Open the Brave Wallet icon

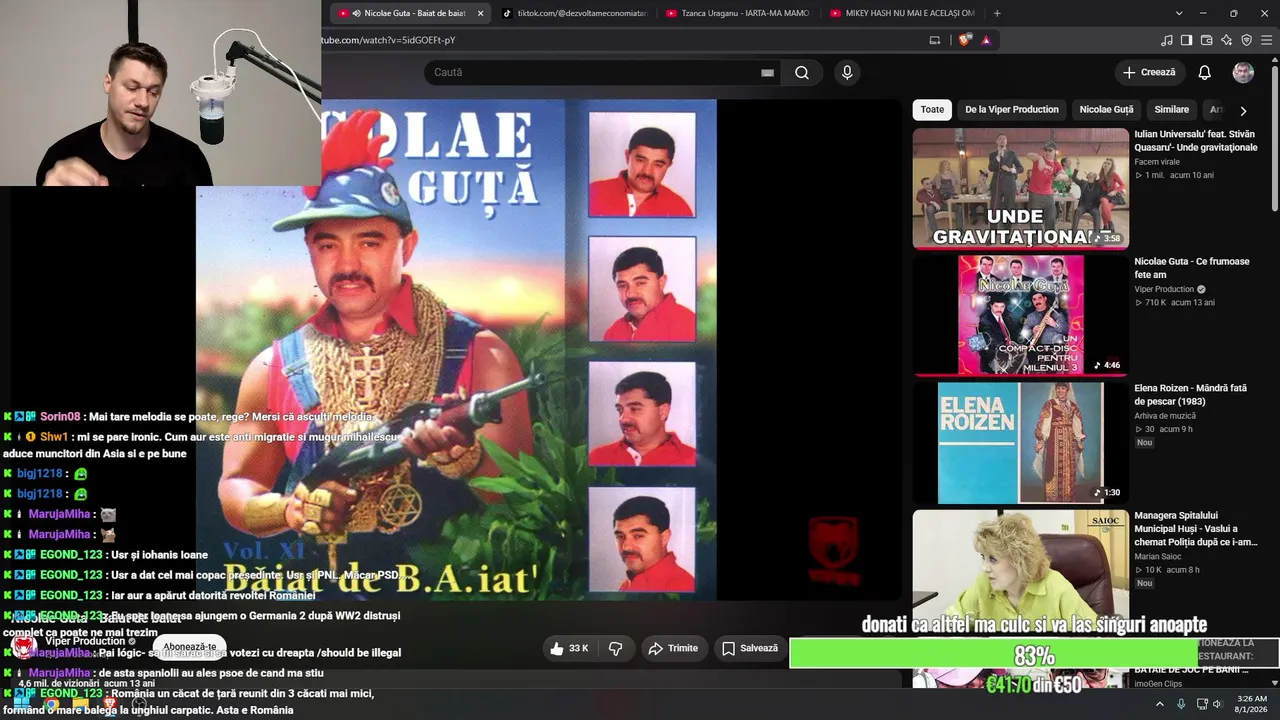coord(1206,40)
